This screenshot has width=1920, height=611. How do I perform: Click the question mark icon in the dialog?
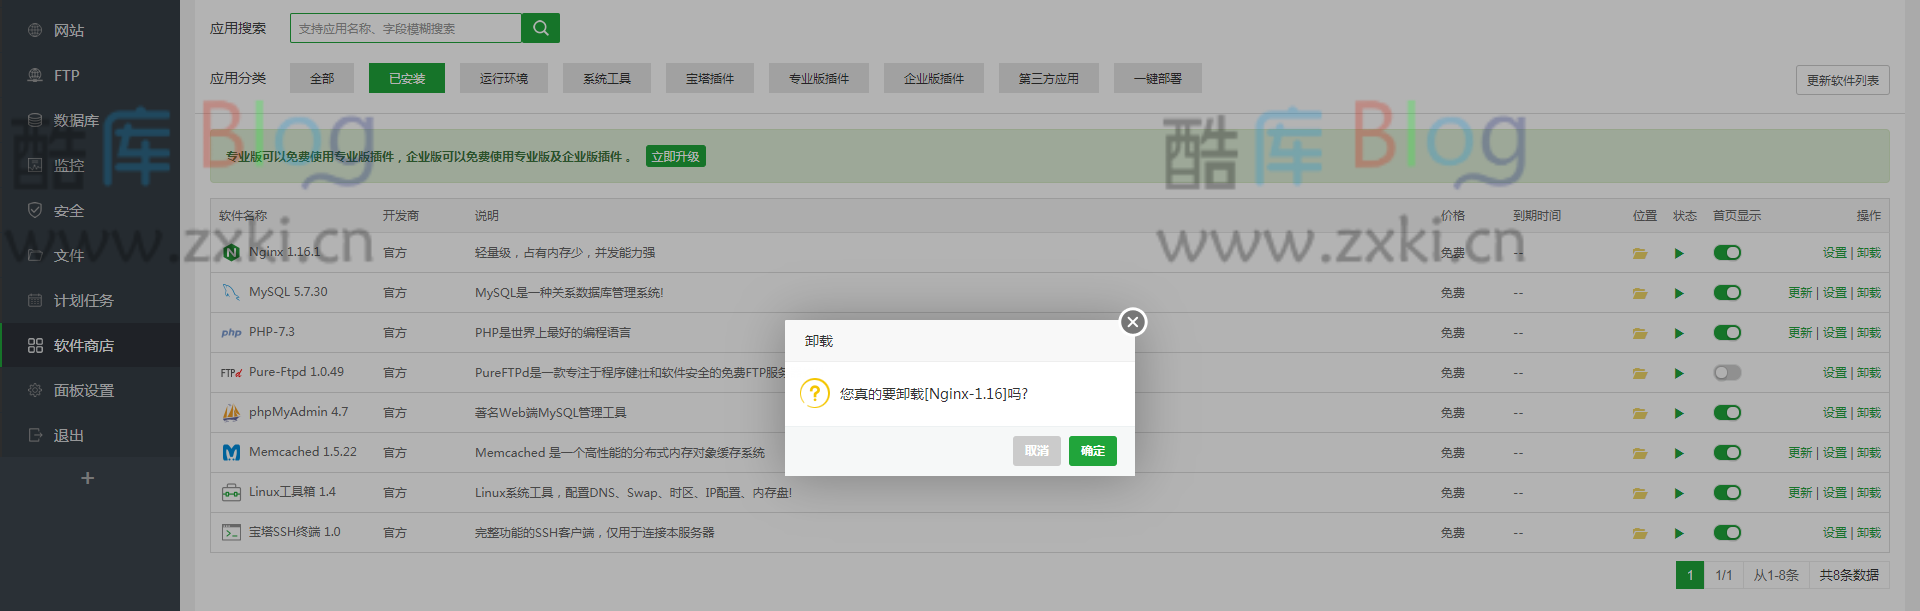[x=815, y=393]
